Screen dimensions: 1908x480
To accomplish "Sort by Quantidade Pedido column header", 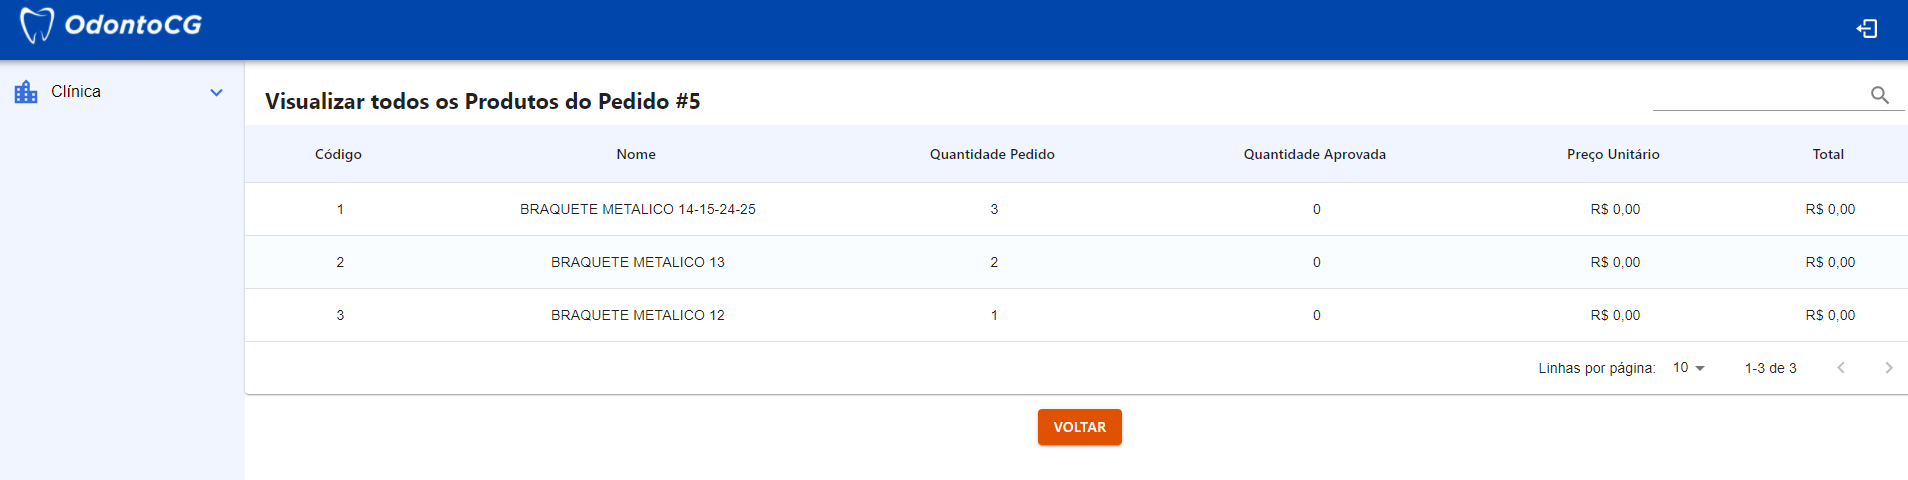I will click(x=992, y=154).
